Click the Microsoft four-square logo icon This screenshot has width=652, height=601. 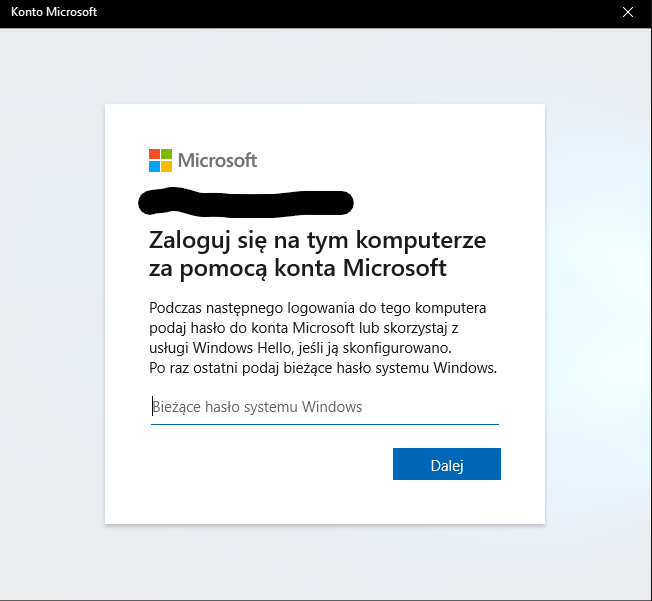pyautogui.click(x=161, y=161)
